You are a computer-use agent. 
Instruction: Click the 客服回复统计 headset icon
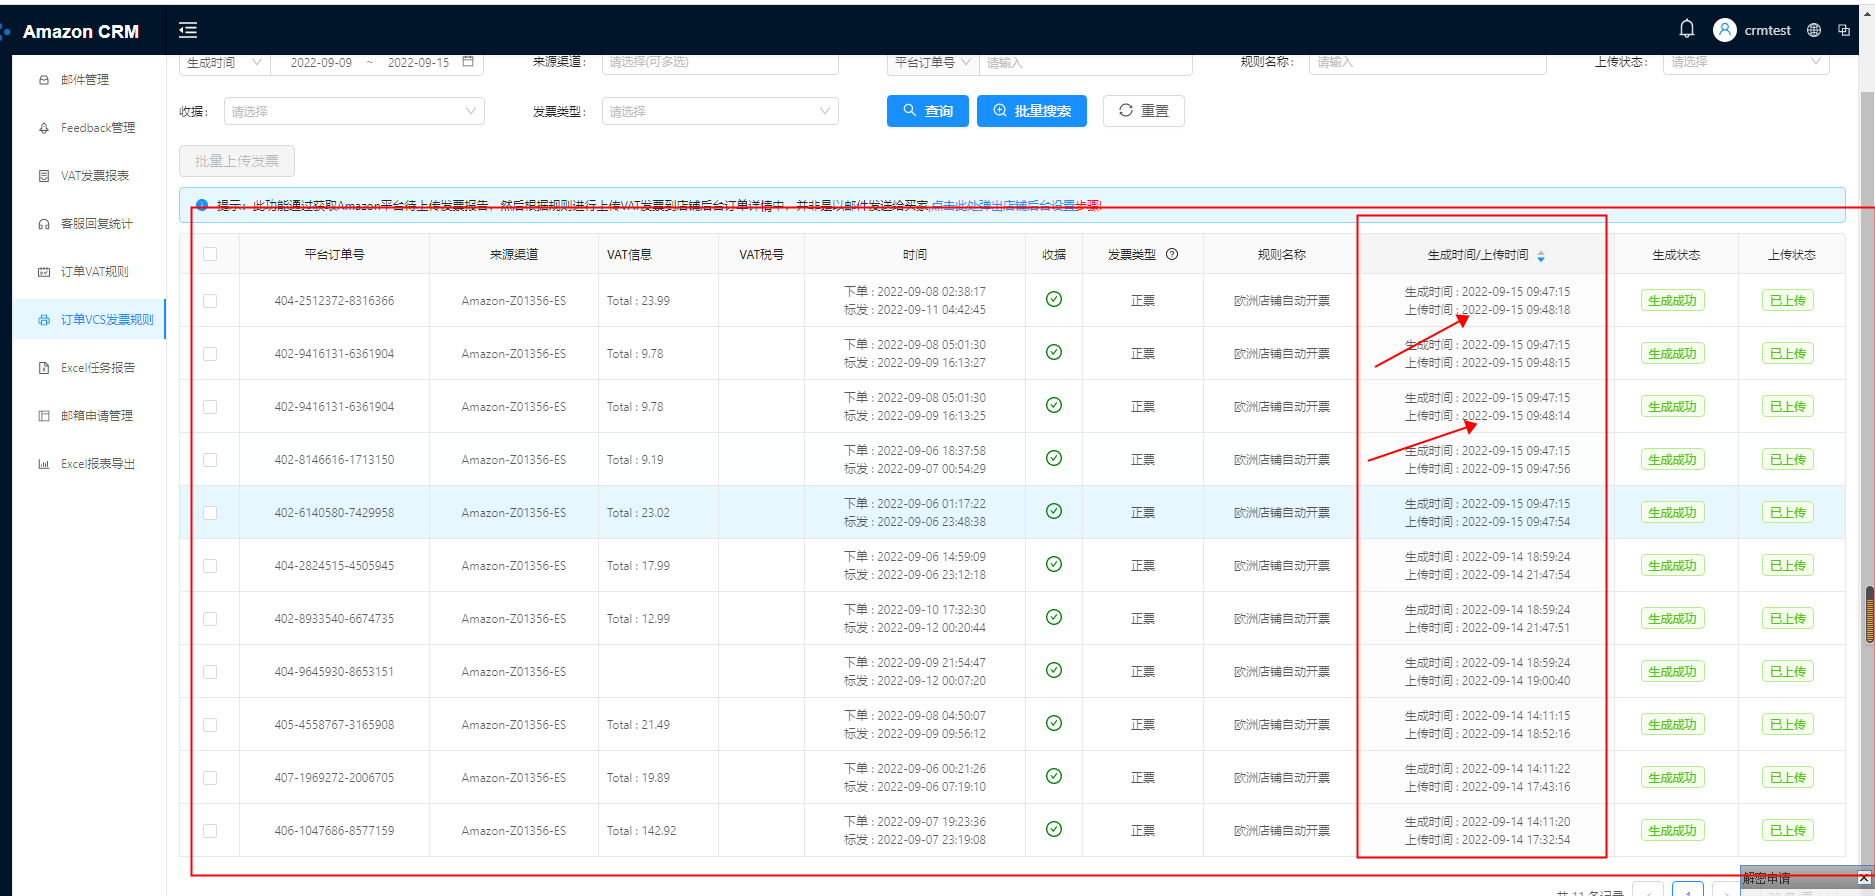point(43,224)
